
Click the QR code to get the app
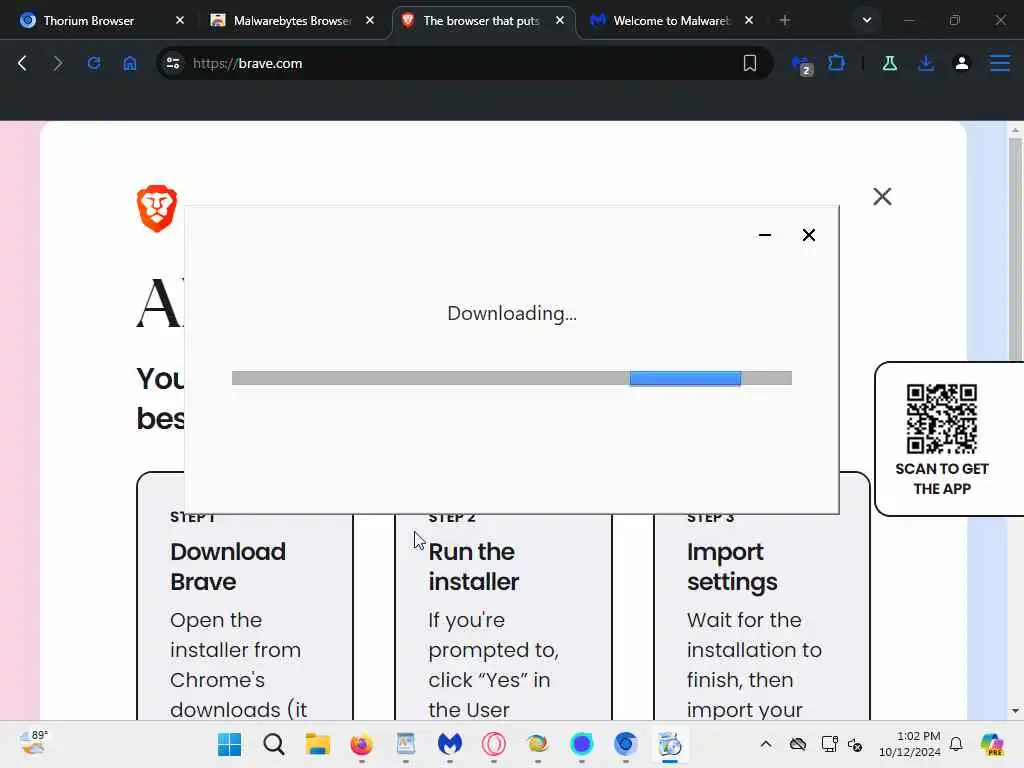point(942,419)
